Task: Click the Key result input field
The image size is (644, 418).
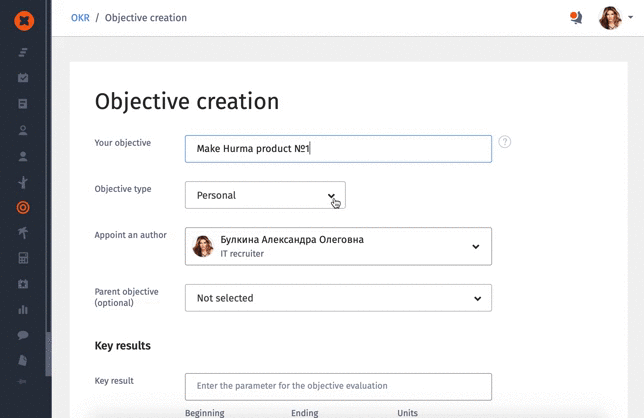Action: tap(338, 386)
